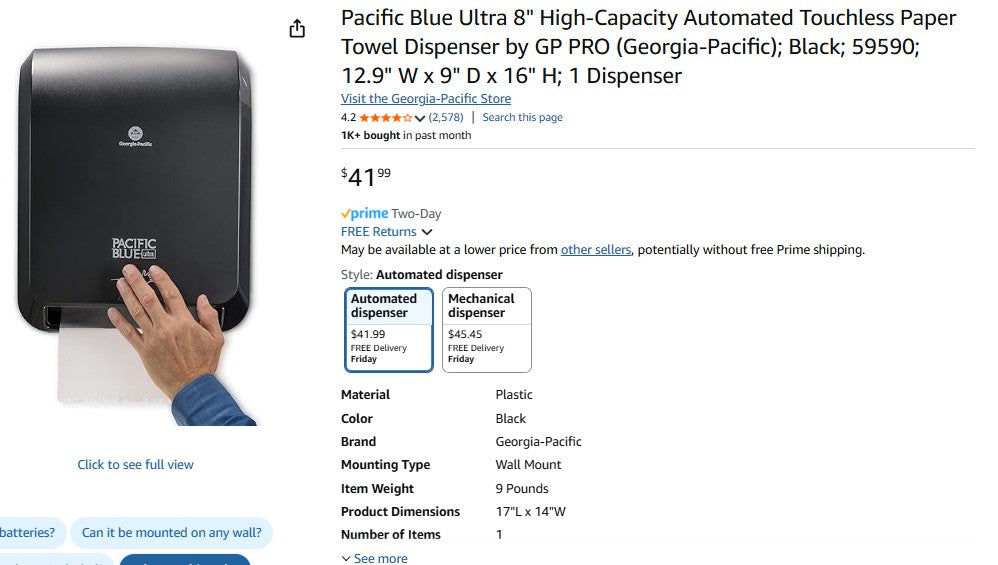Click the product title text
998x565 pixels.
648,46
